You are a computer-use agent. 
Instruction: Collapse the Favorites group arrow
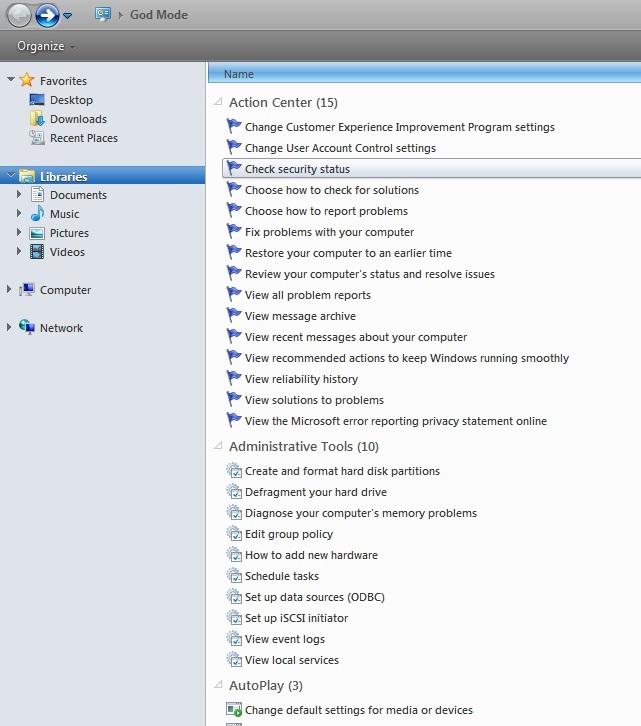[11, 80]
